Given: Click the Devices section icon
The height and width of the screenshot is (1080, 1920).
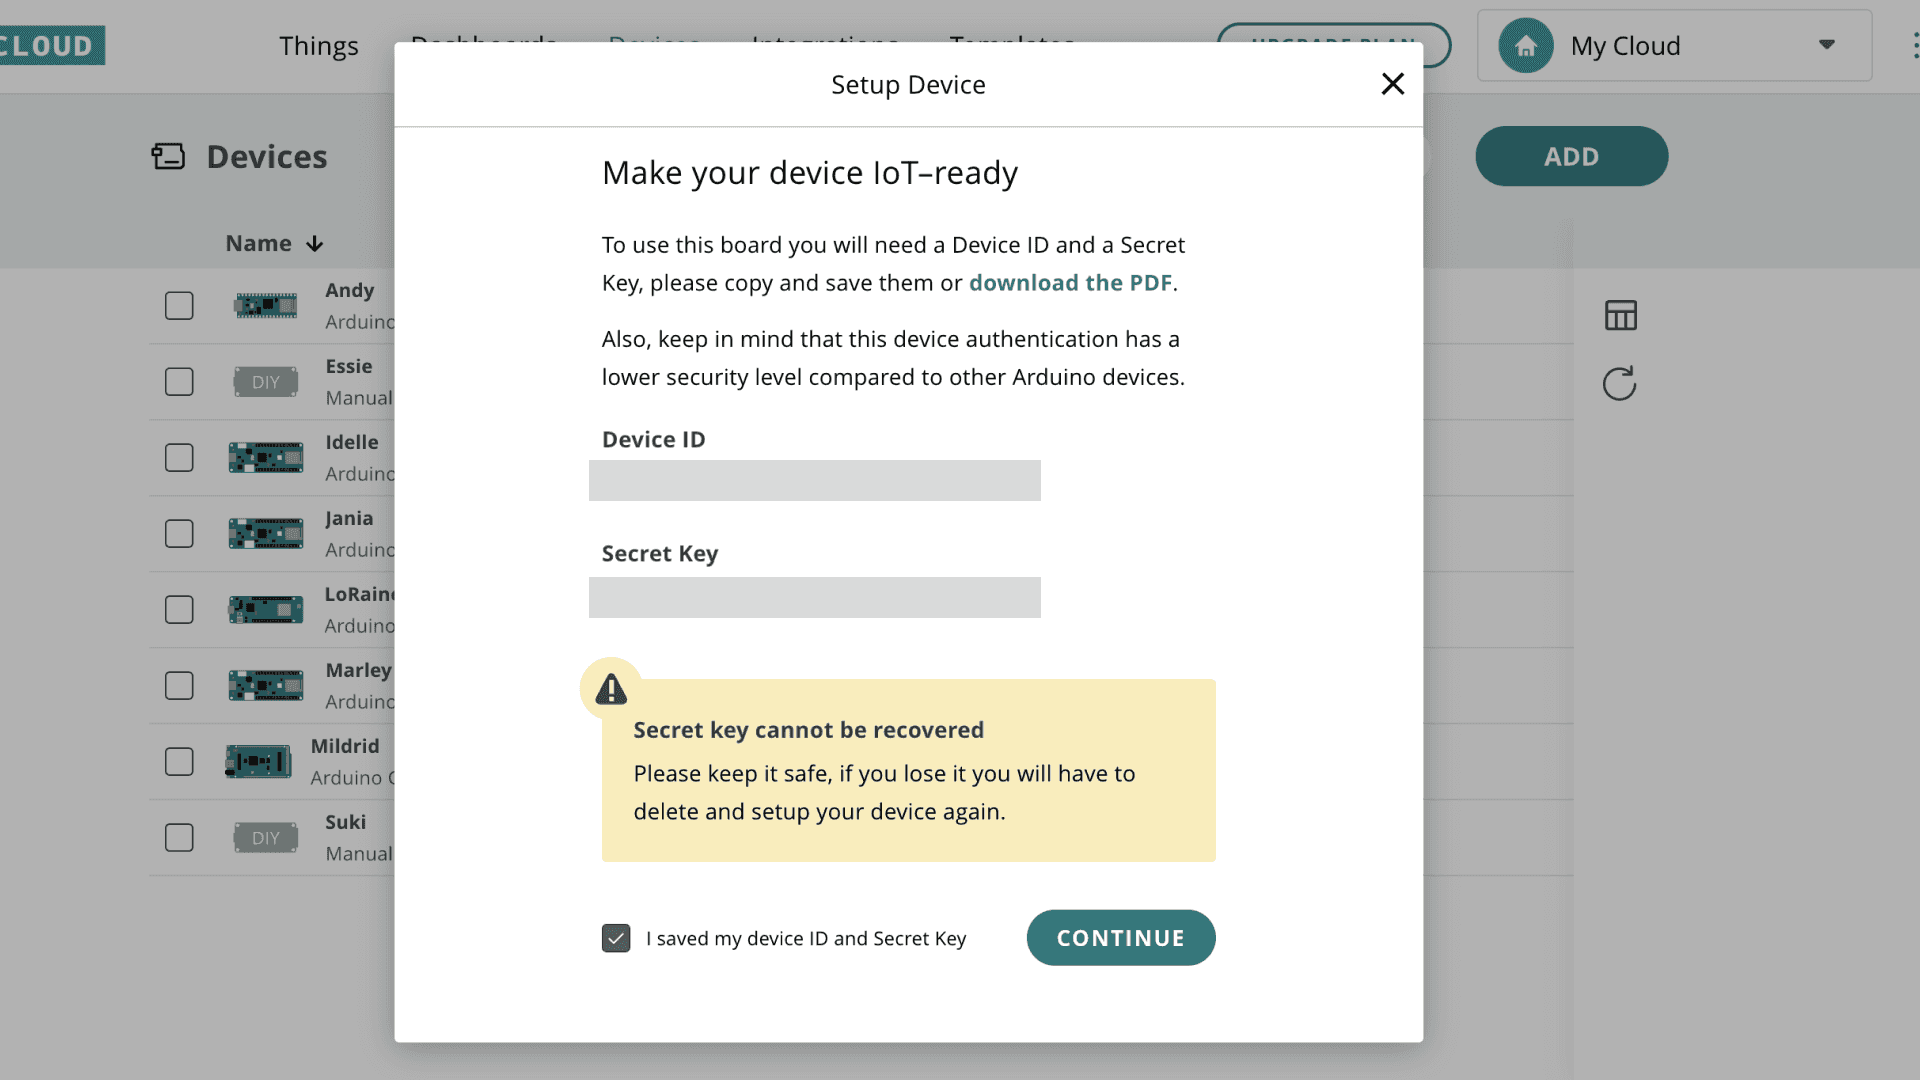Looking at the screenshot, I should [168, 157].
